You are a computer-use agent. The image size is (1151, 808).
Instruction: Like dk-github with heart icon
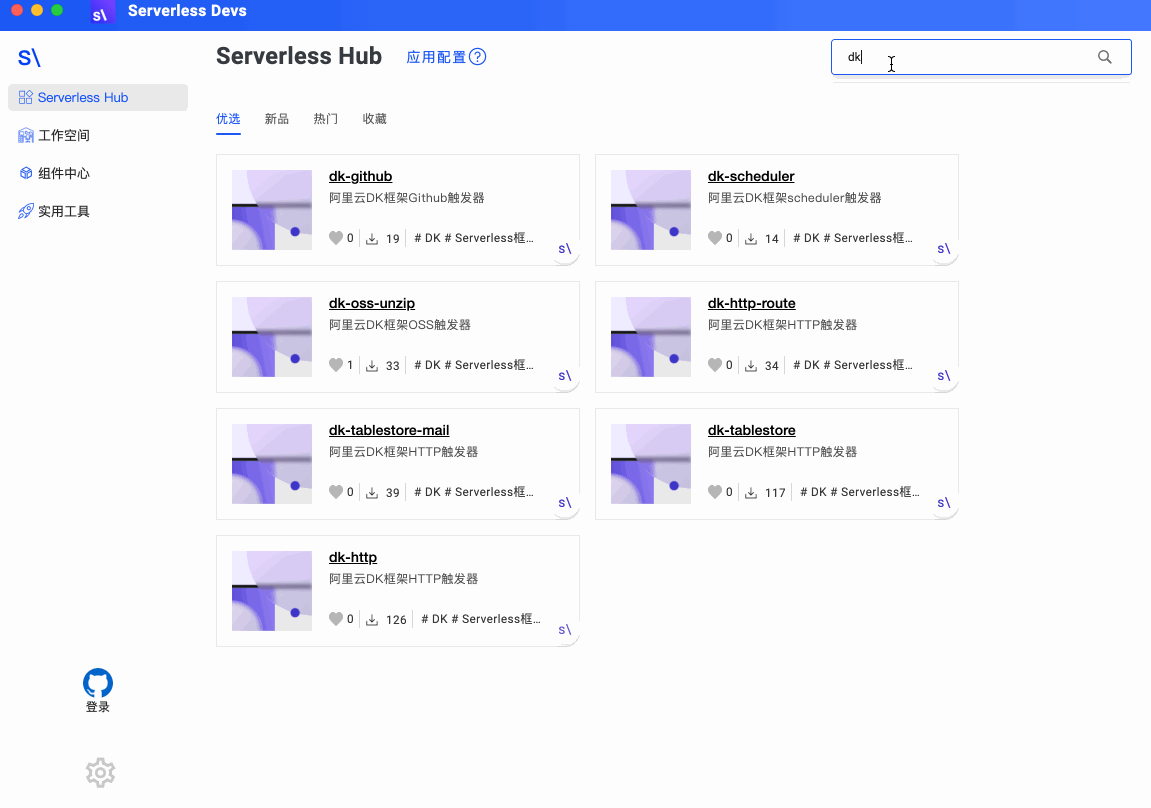coord(335,238)
